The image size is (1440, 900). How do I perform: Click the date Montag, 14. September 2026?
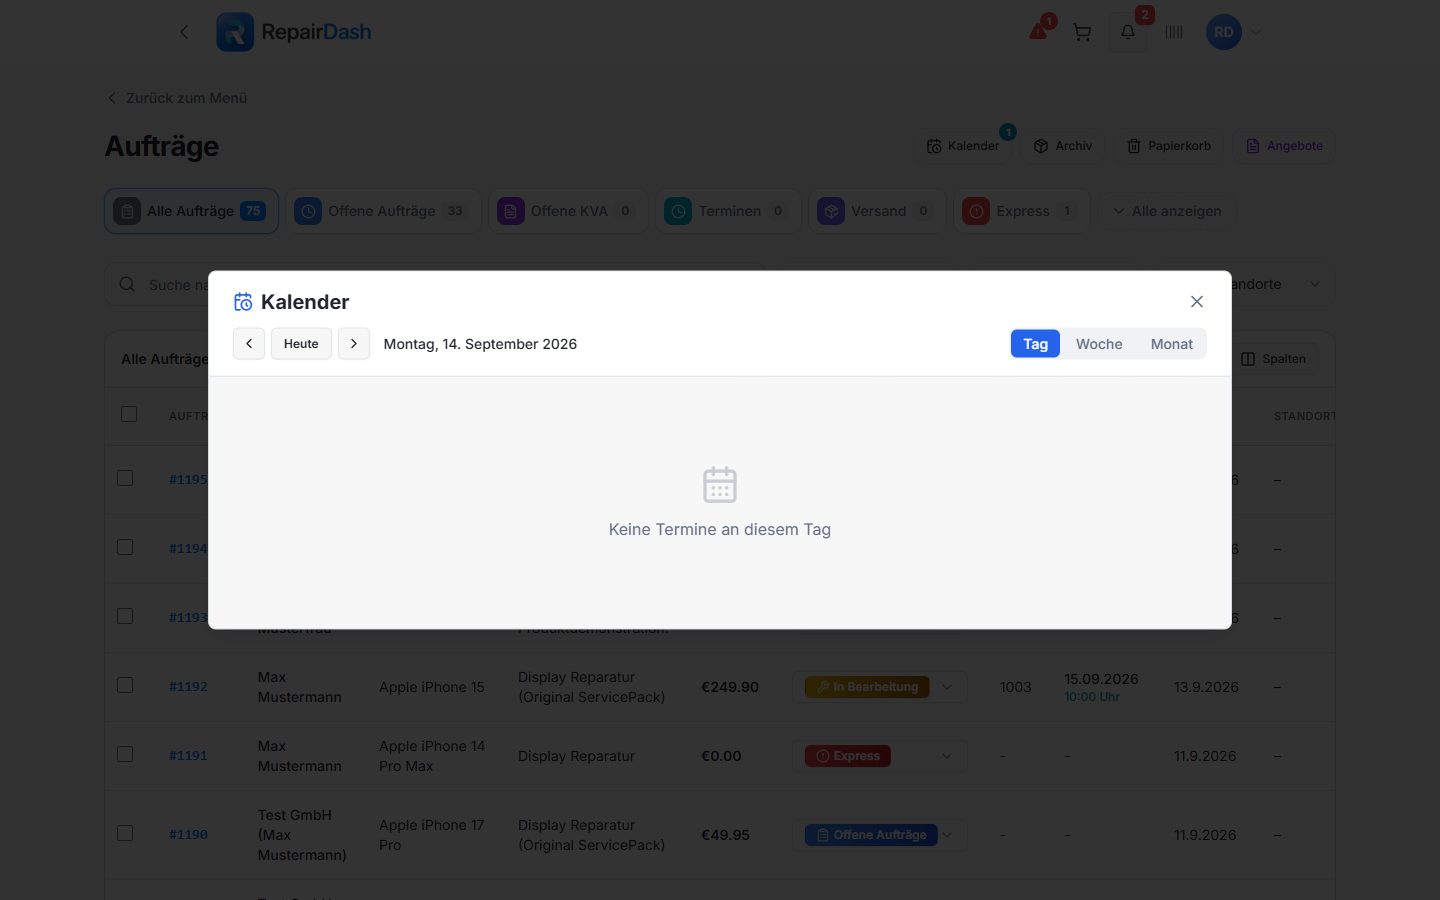coord(480,344)
